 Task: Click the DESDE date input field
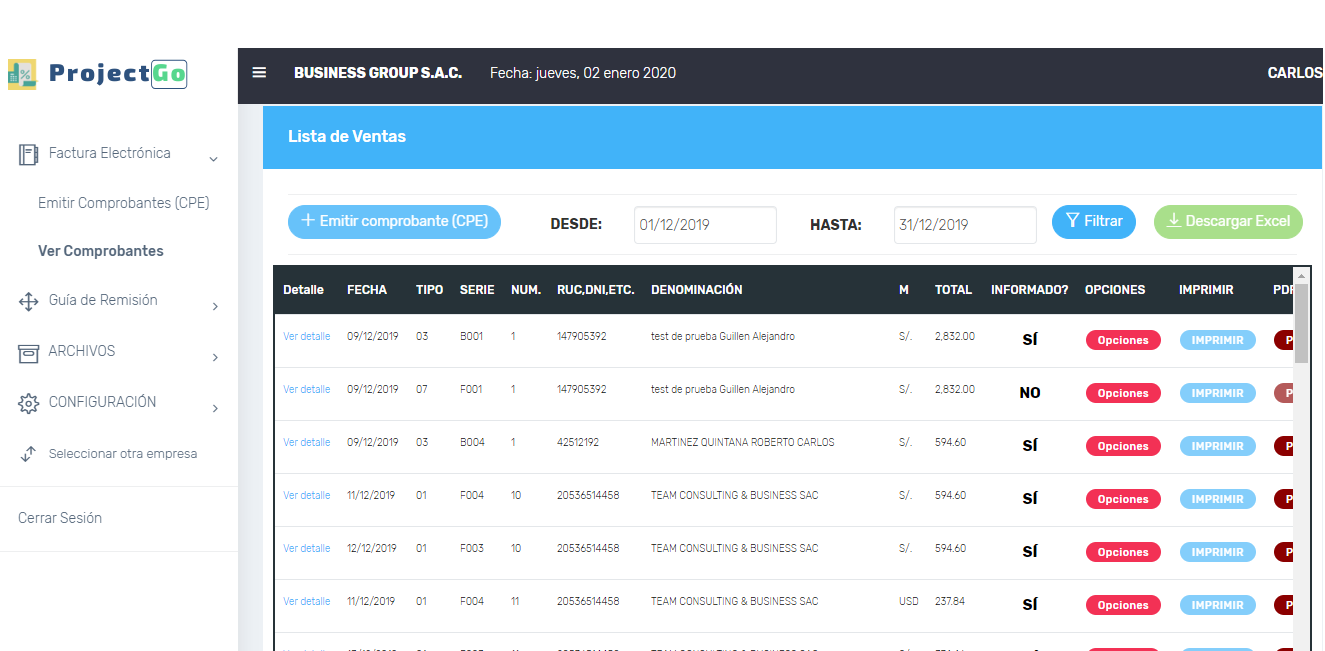tap(705, 225)
